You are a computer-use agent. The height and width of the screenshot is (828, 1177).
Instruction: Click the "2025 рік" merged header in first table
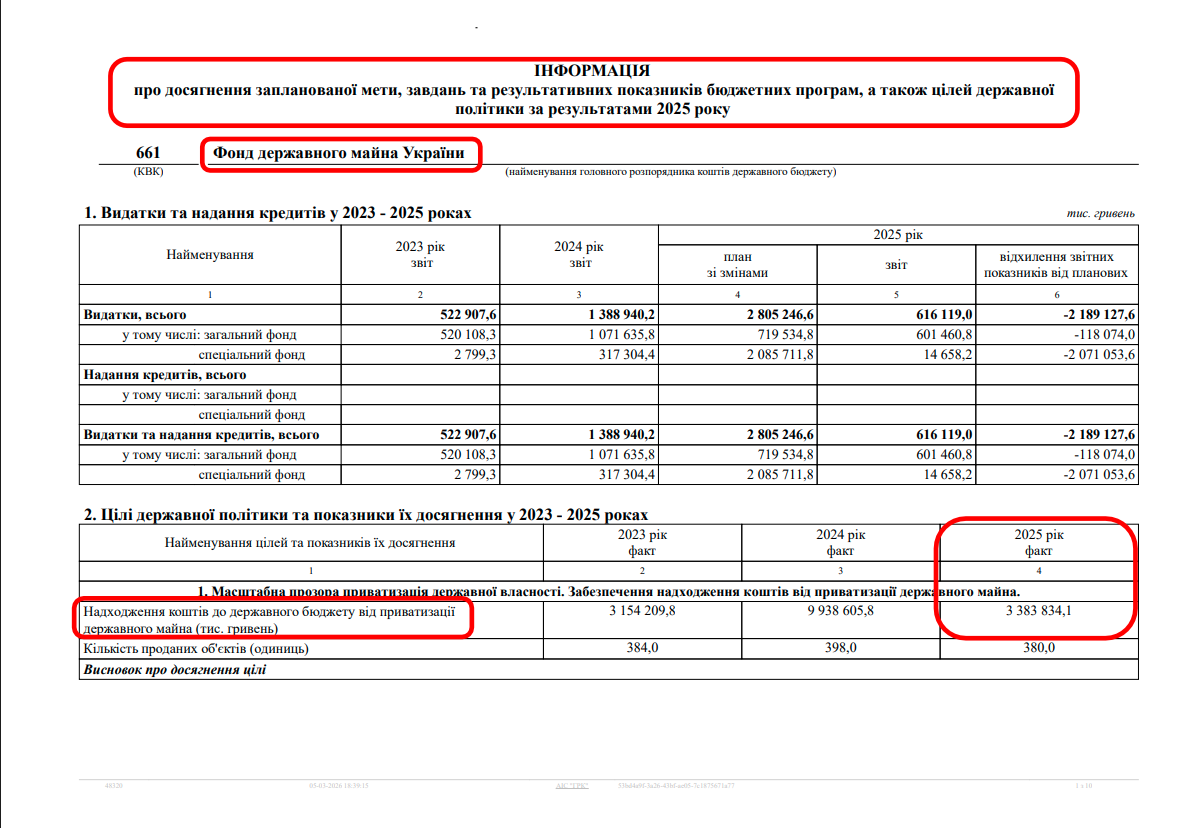pyautogui.click(x=898, y=235)
